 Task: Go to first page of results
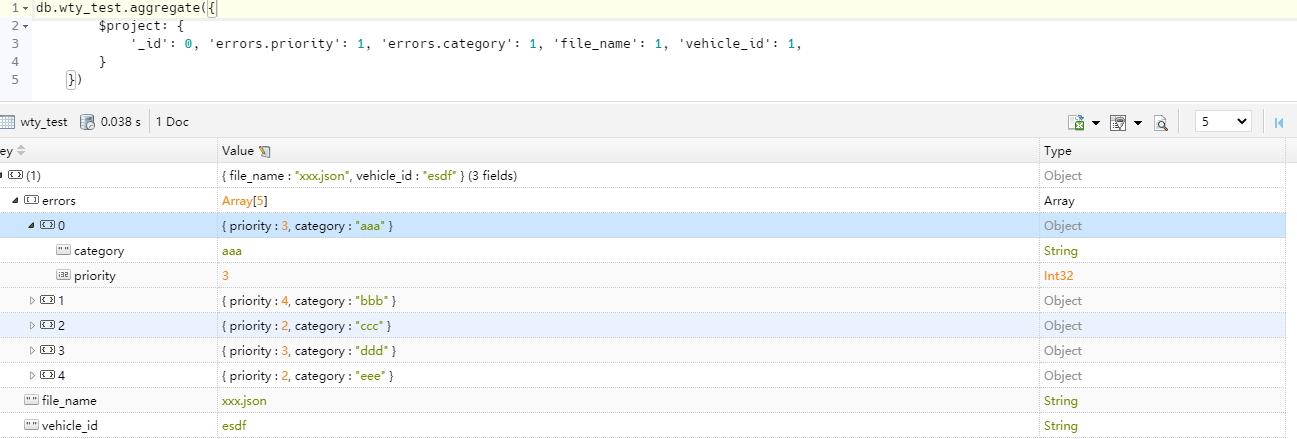point(1278,122)
